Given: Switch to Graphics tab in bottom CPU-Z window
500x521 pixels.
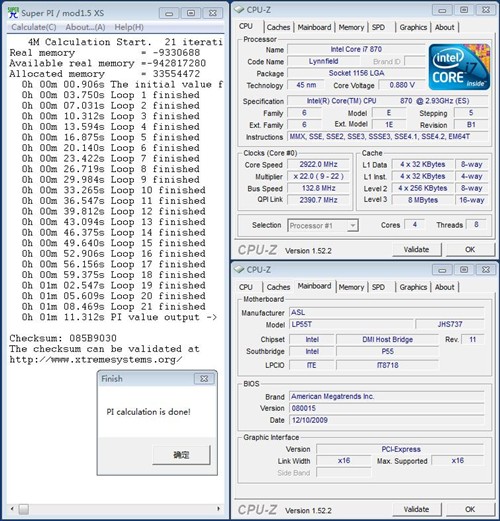Looking at the screenshot, I should (x=413, y=287).
